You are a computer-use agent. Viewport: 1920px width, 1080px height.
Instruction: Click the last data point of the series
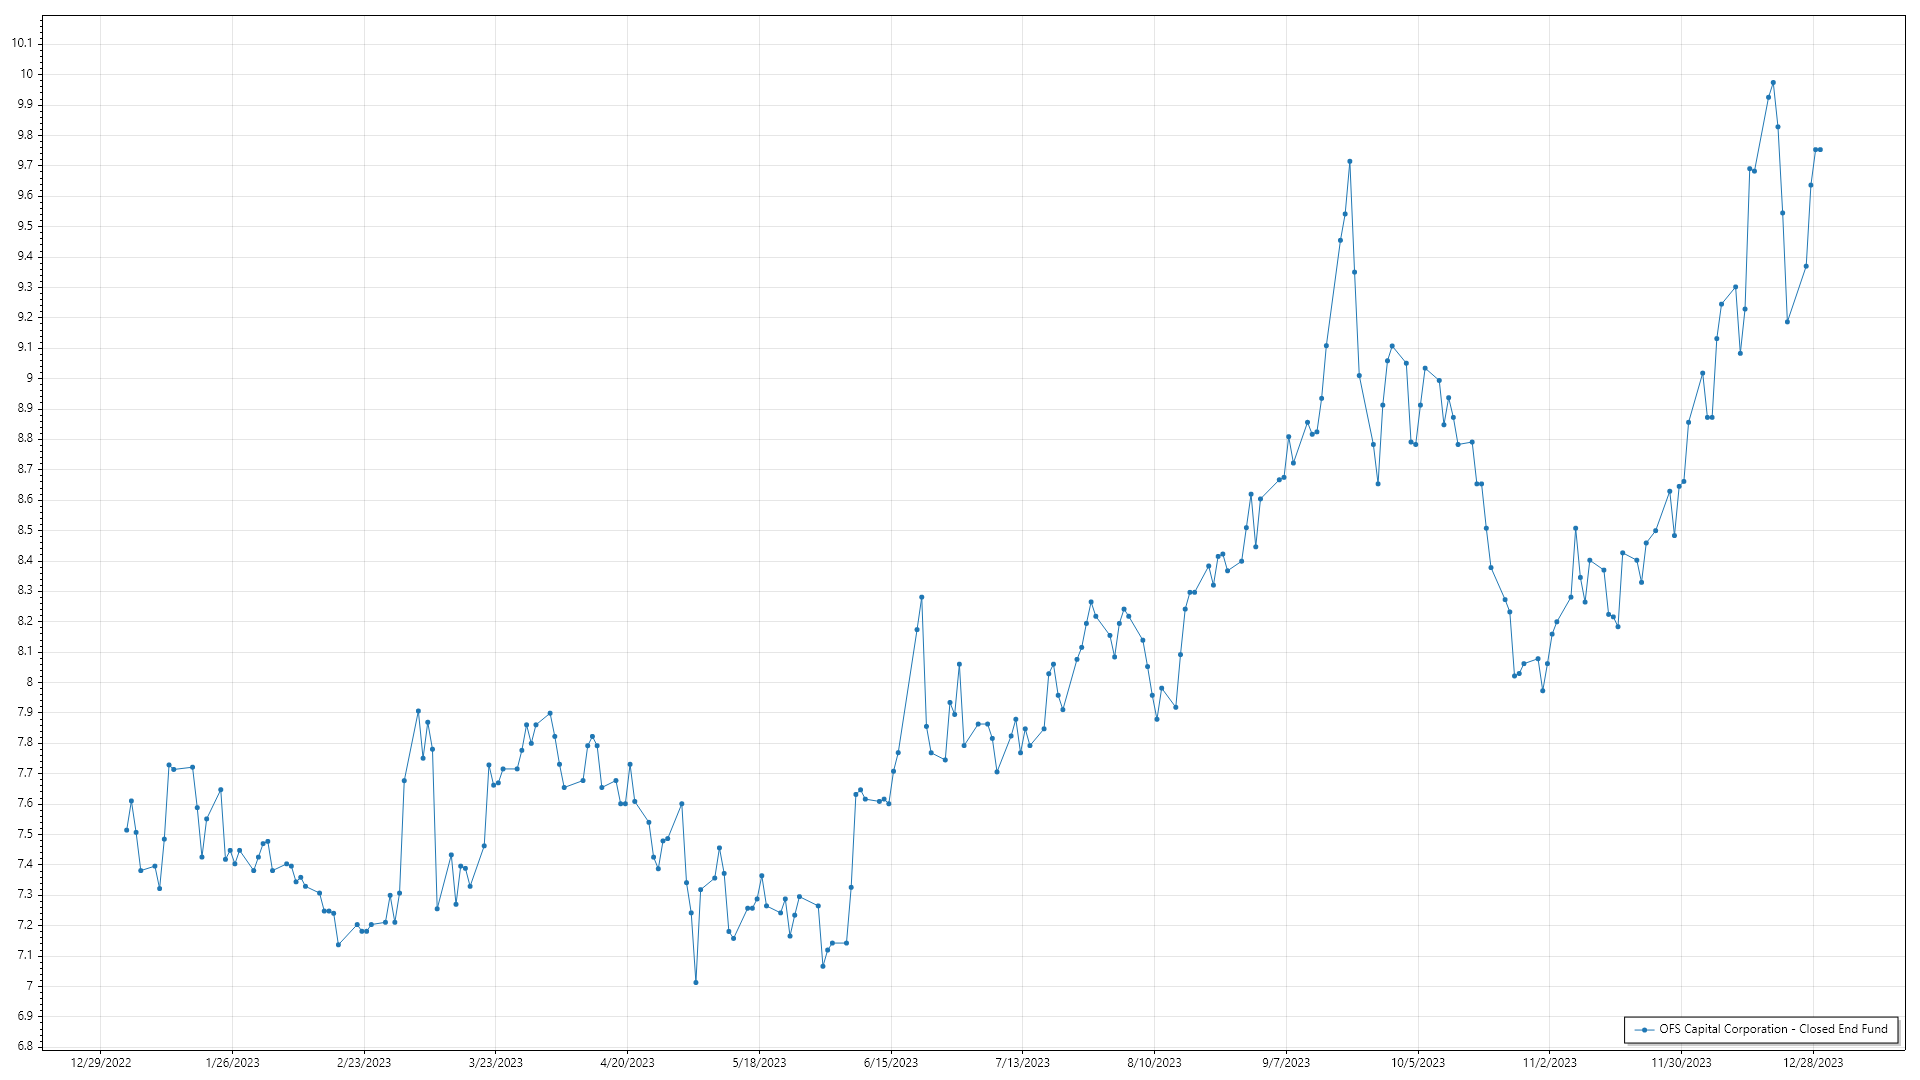tap(1820, 150)
